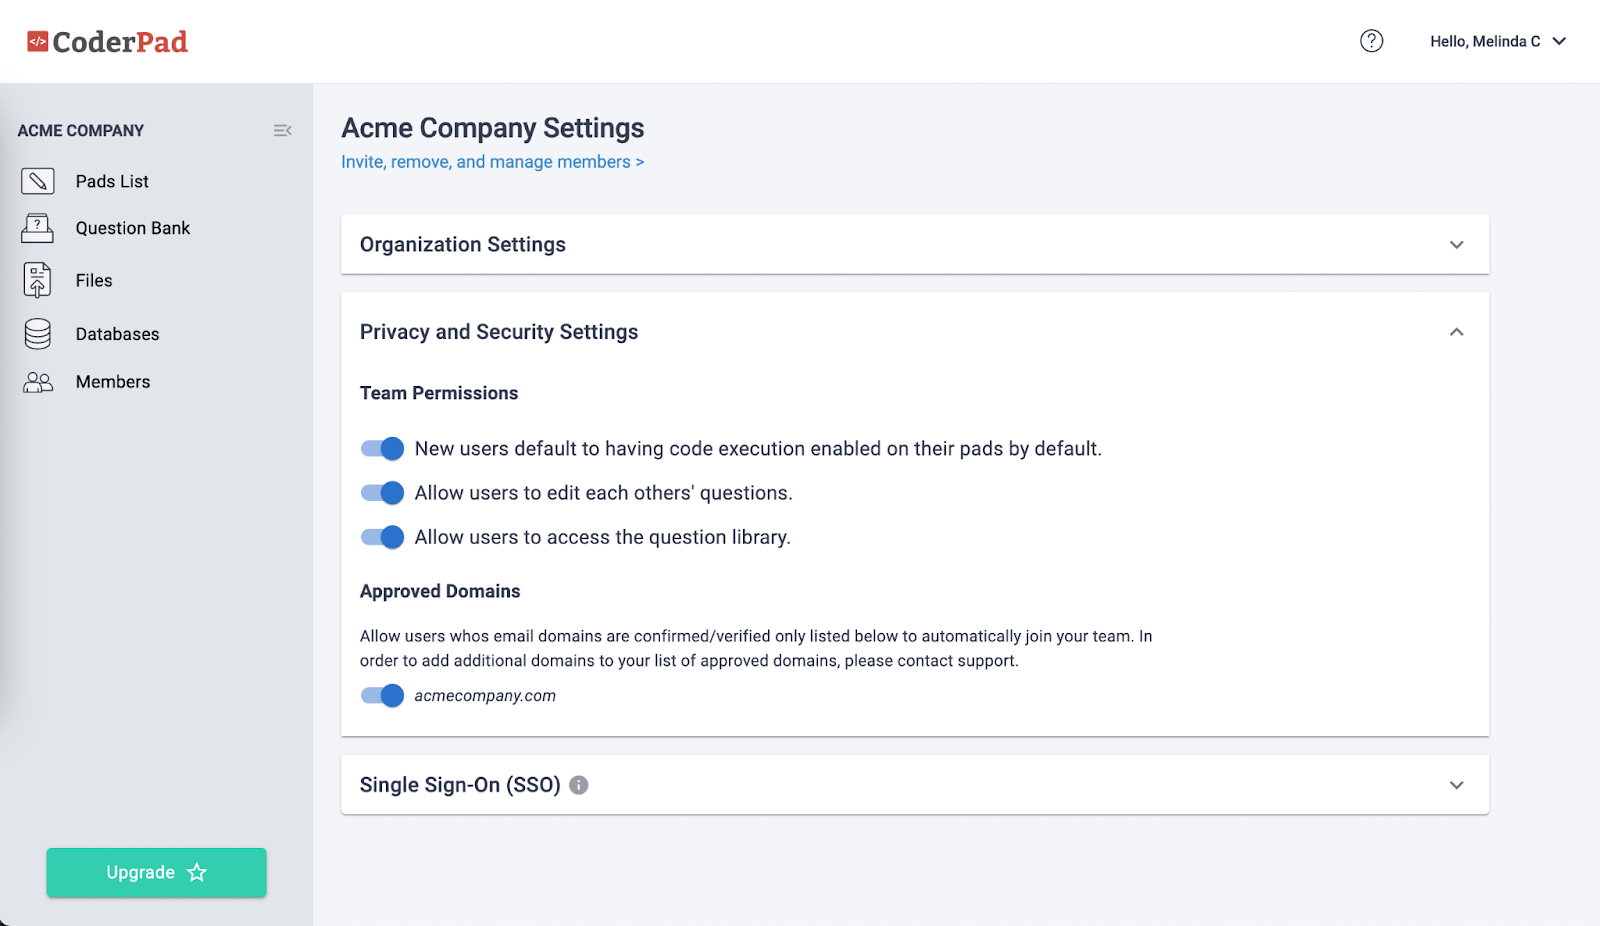This screenshot has width=1600, height=926.
Task: Toggle access to the question library
Action: [x=382, y=537]
